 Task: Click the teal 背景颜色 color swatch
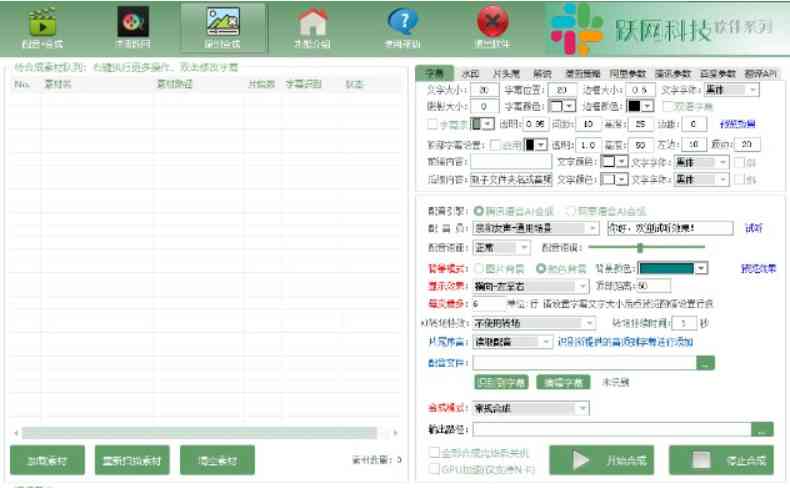pos(666,268)
